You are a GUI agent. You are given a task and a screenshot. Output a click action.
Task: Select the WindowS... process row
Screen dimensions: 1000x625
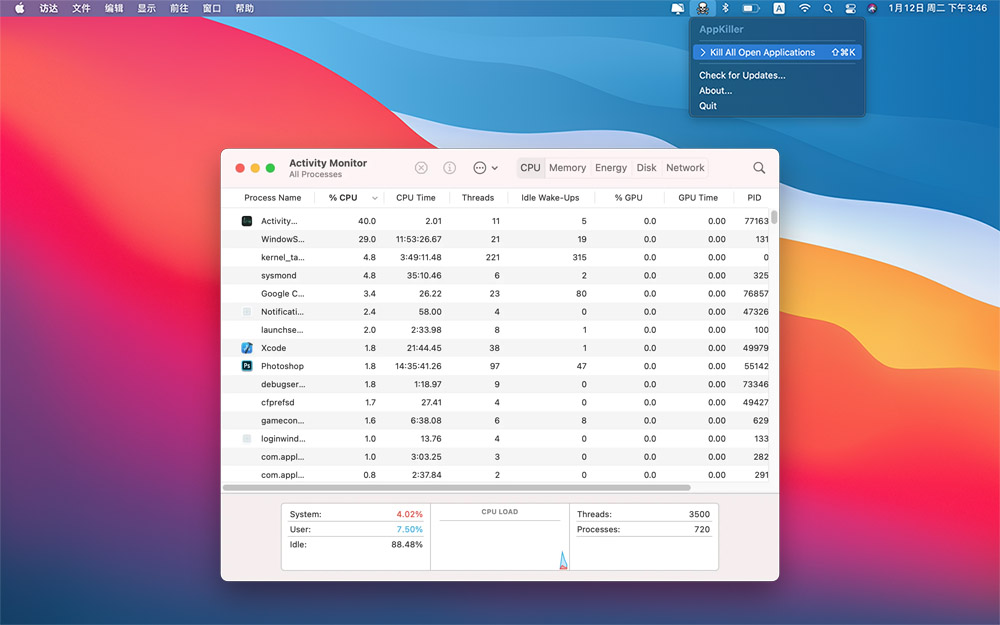click(496, 239)
